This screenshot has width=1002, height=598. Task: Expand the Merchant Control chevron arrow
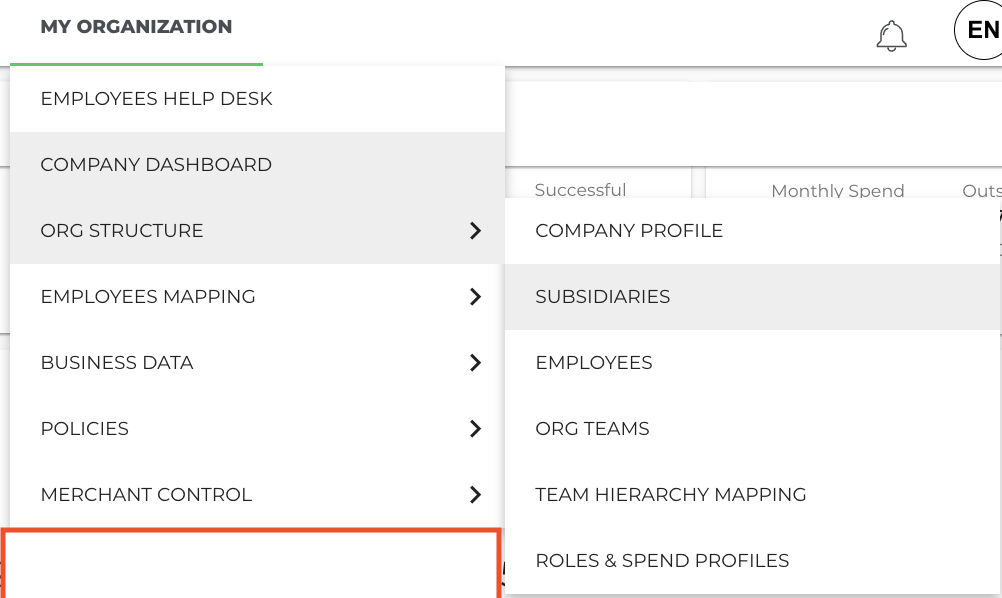[x=475, y=494]
